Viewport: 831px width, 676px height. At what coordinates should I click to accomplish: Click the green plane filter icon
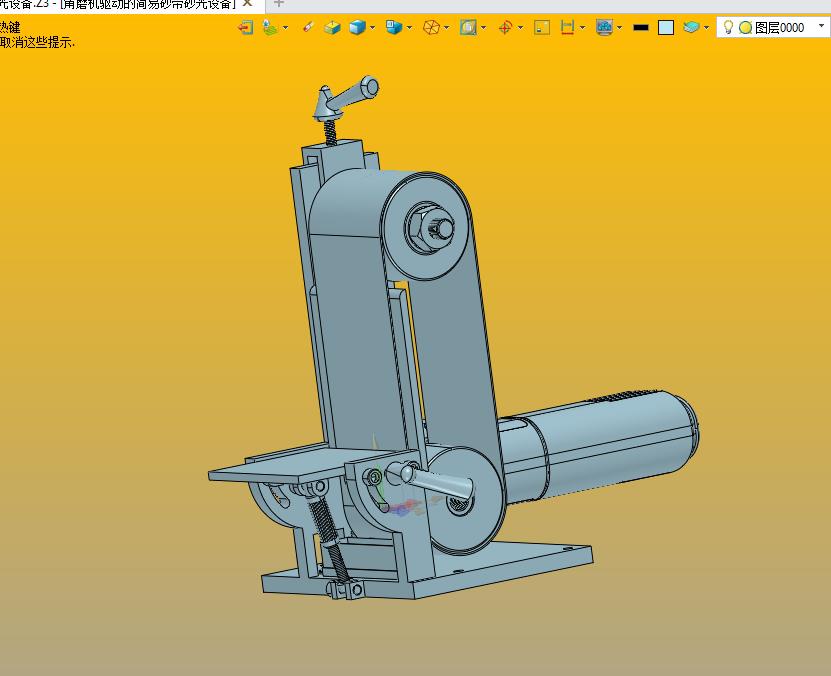270,27
